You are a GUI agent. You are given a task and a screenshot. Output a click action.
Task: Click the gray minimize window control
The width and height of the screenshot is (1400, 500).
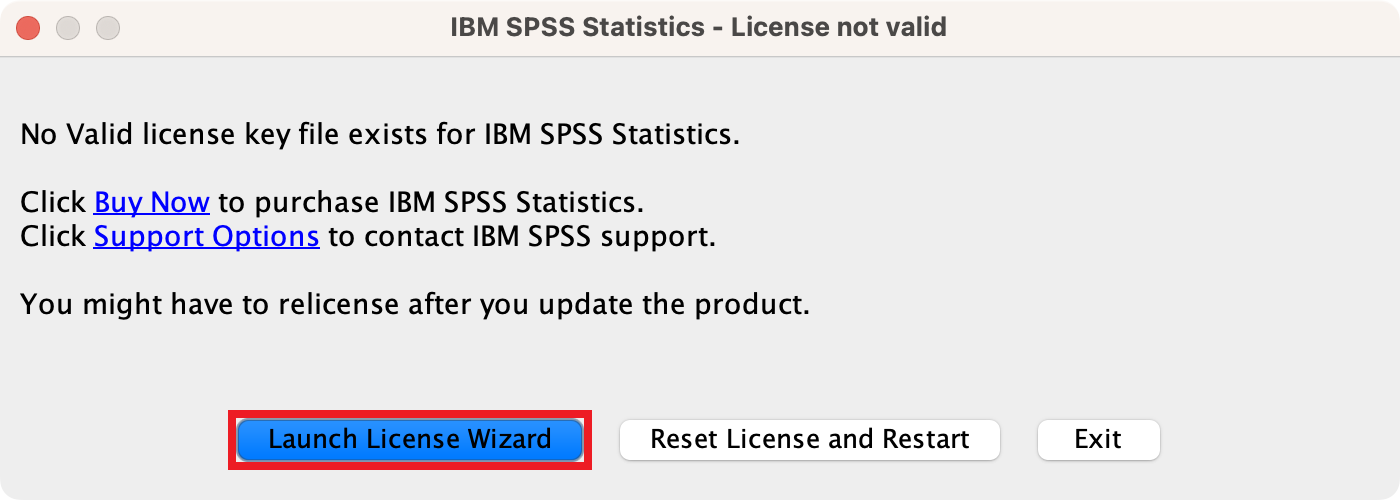(x=68, y=28)
